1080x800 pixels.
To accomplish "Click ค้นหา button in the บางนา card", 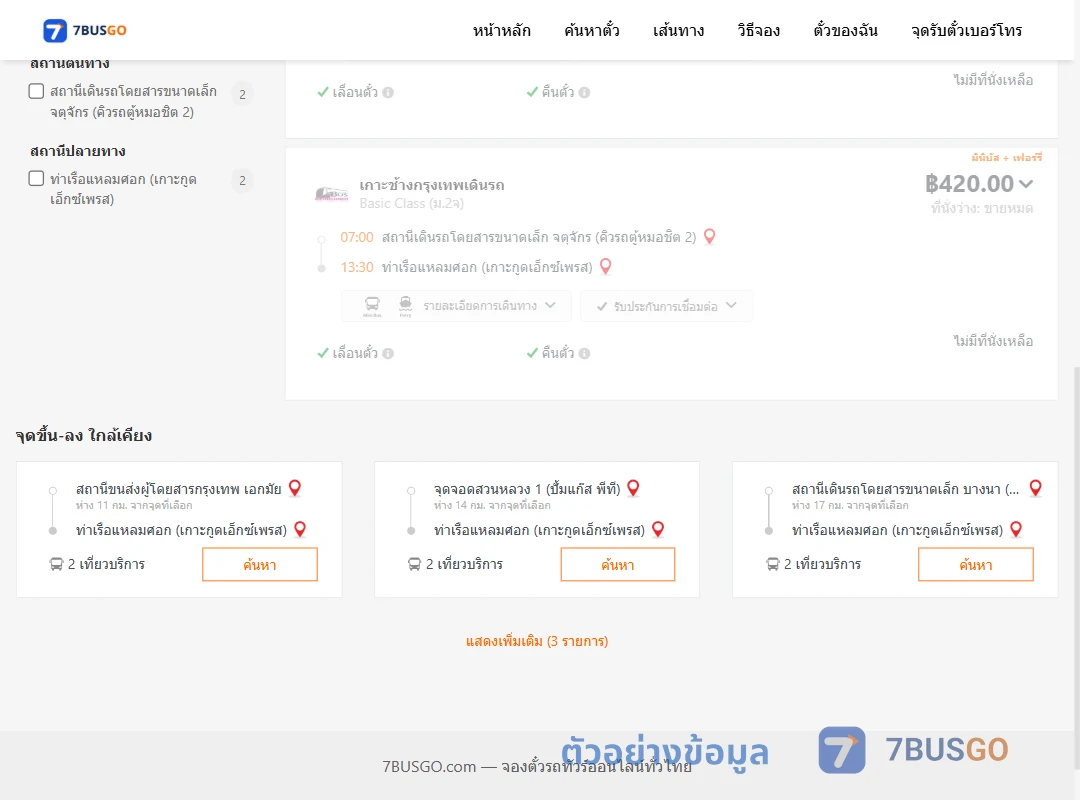I will click(975, 564).
